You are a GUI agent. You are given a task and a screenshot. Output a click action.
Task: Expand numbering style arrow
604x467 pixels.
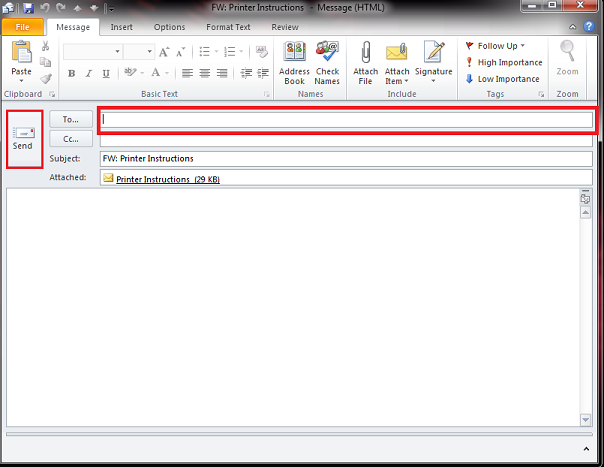(x=241, y=52)
